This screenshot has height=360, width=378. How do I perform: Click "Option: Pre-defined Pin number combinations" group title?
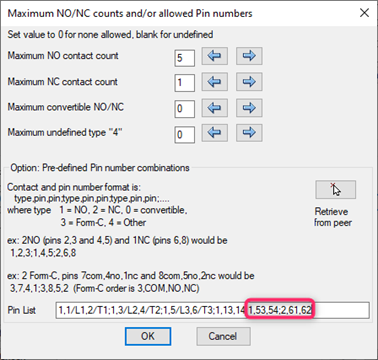click(100, 168)
